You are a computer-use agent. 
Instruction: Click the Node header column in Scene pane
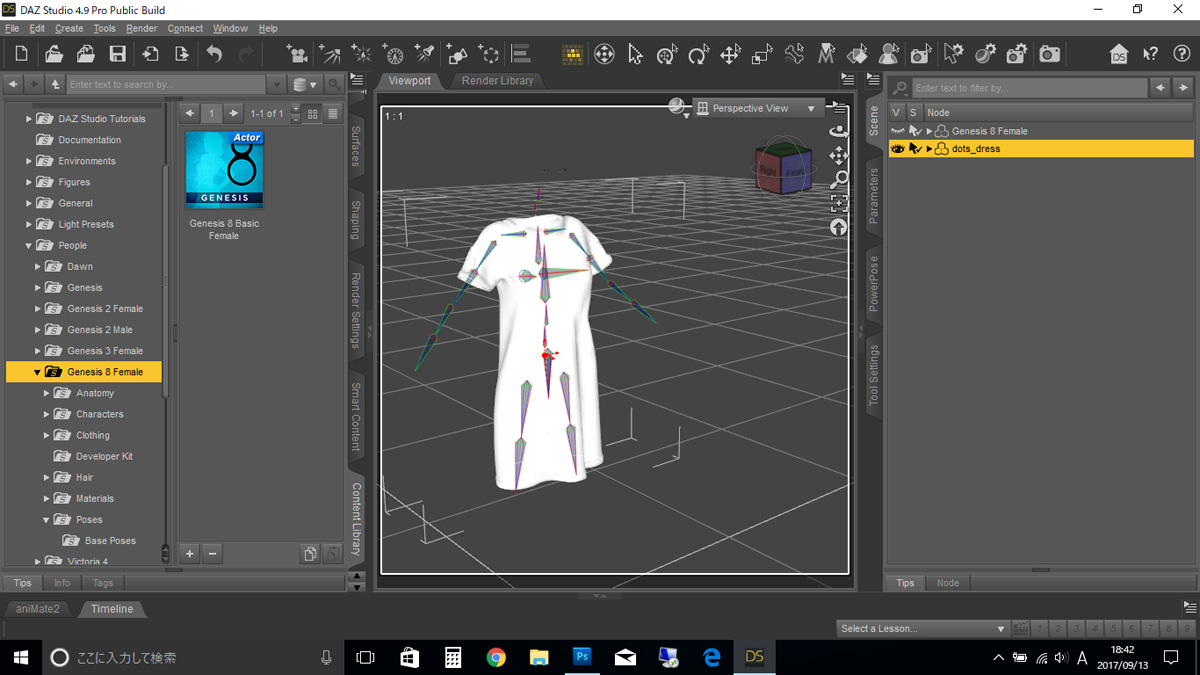[1058, 113]
